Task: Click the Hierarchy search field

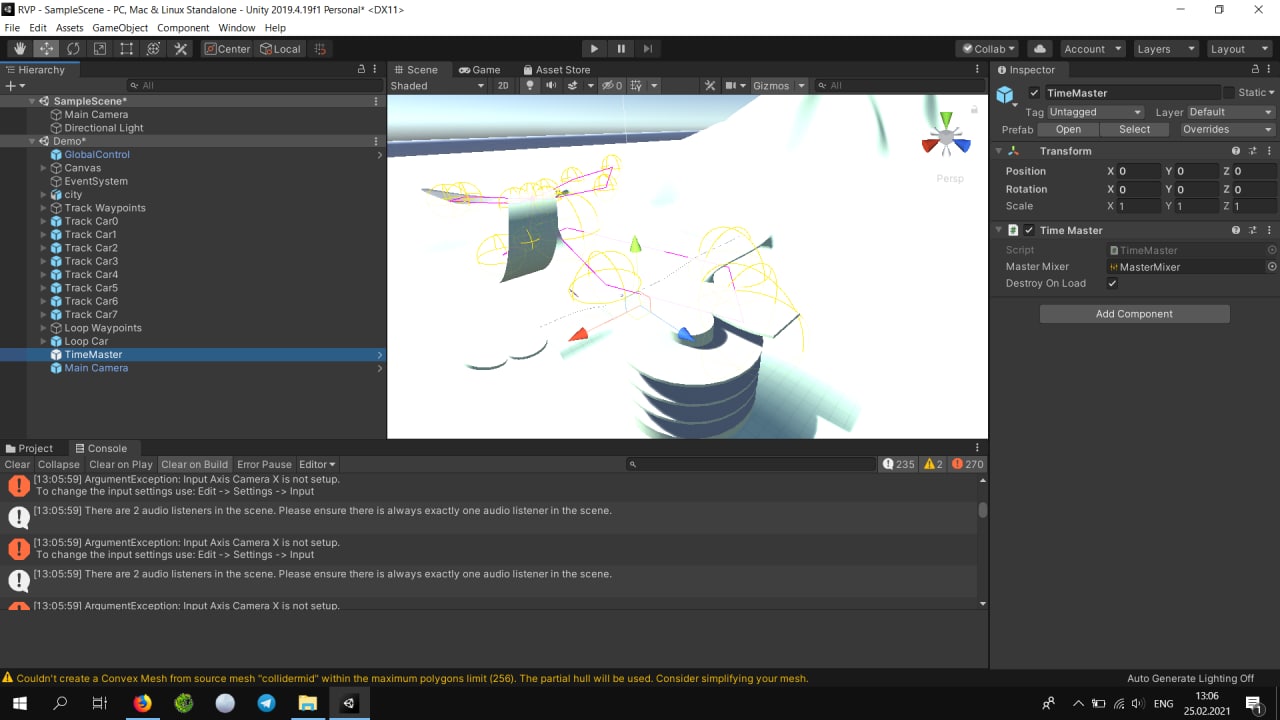Action: click(x=254, y=86)
